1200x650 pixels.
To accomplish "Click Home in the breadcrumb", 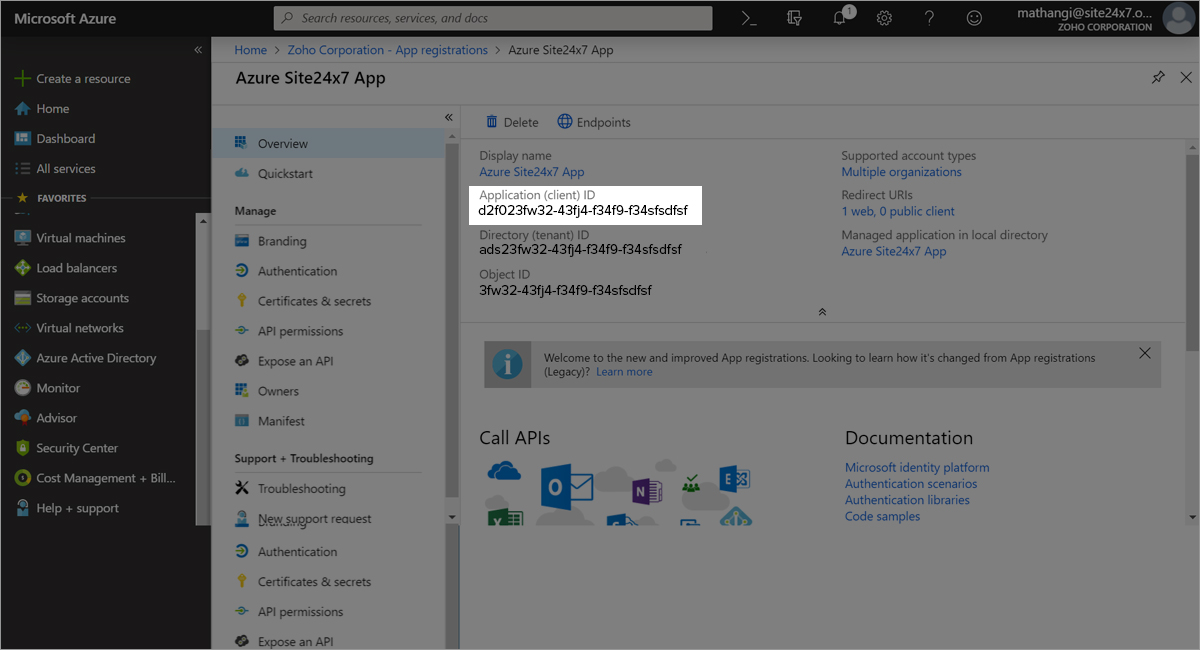I will [251, 49].
